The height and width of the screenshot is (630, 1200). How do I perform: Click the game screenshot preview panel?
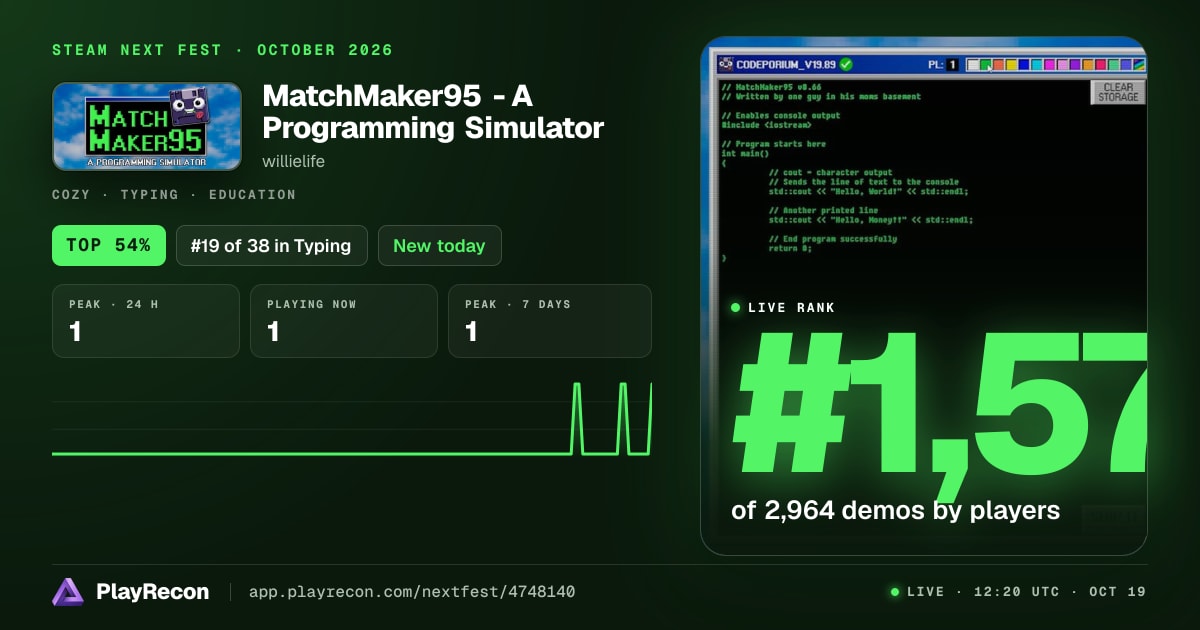pyautogui.click(x=924, y=296)
